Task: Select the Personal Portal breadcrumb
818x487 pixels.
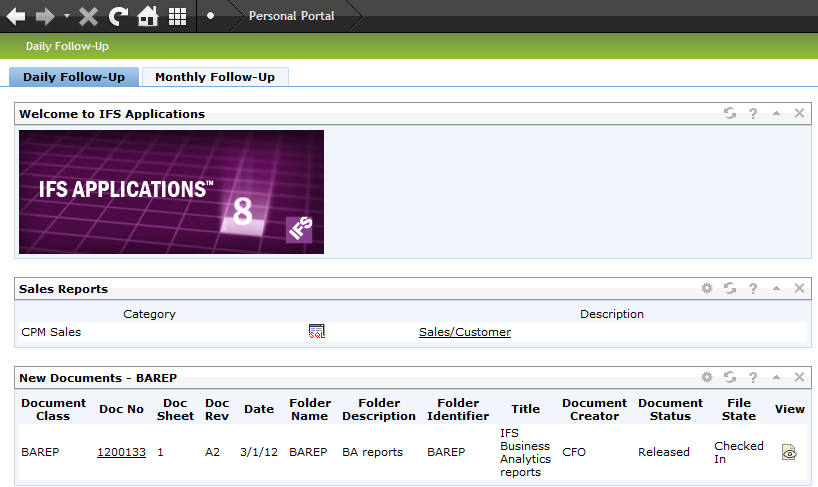Action: (291, 16)
